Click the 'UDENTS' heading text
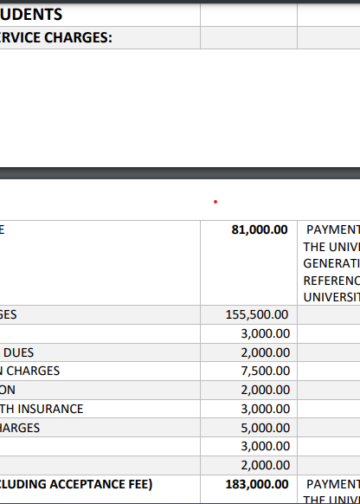This screenshot has width=360, height=504. (31, 14)
